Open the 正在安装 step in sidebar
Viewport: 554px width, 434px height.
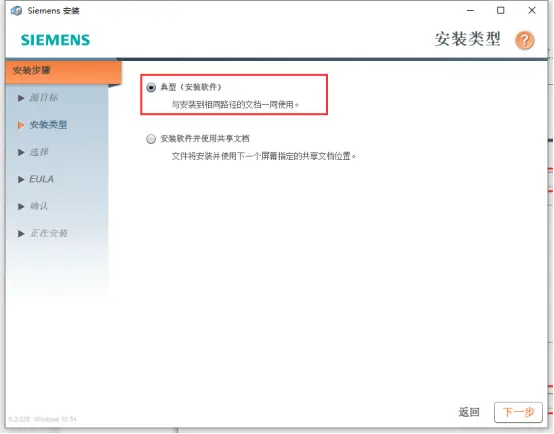pyautogui.click(x=48, y=233)
